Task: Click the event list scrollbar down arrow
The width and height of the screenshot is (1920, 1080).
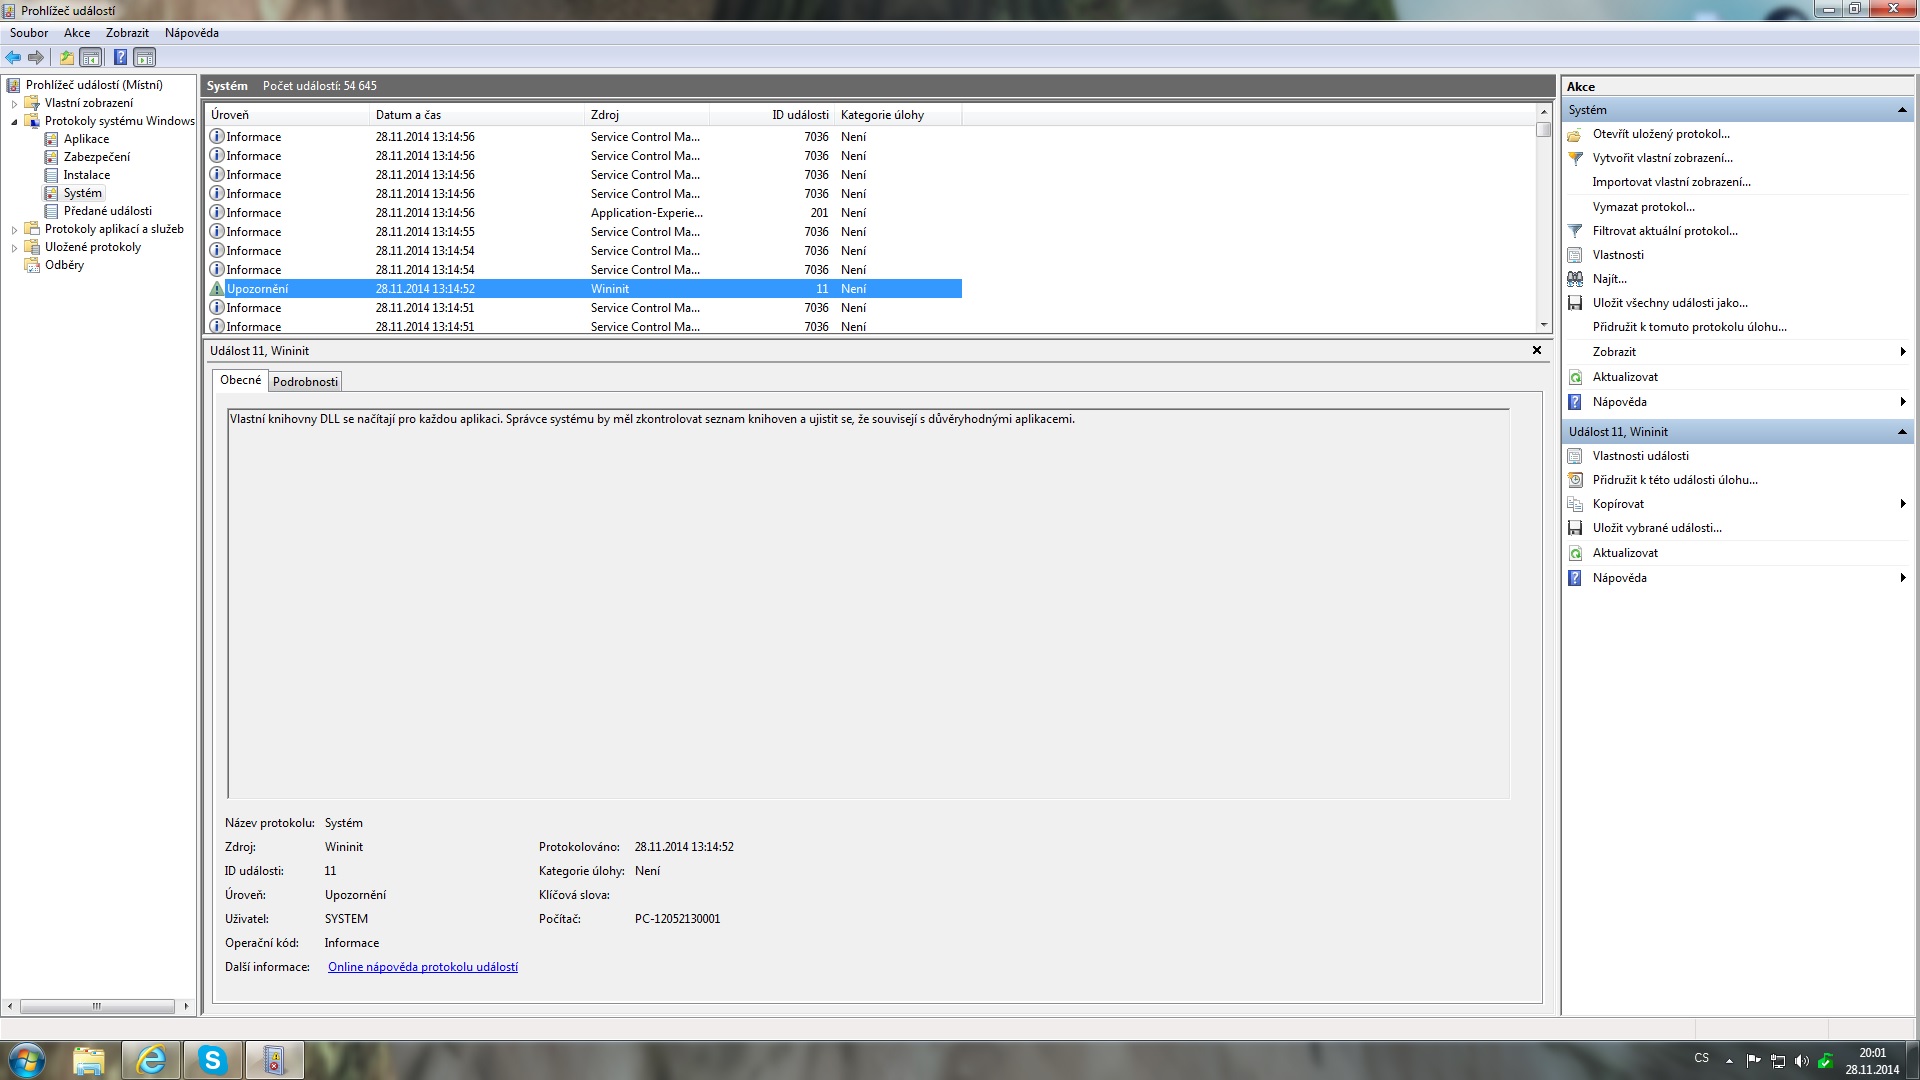Action: click(x=1544, y=325)
